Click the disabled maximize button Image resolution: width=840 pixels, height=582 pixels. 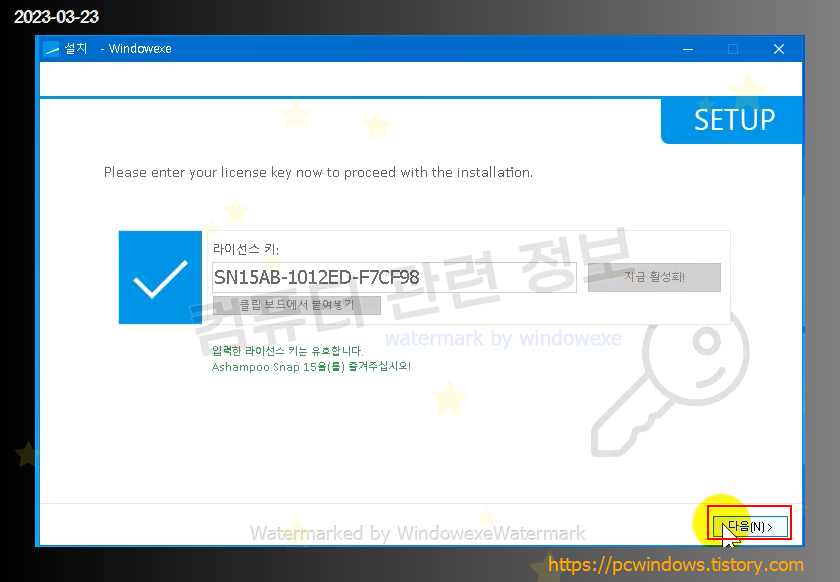733,49
